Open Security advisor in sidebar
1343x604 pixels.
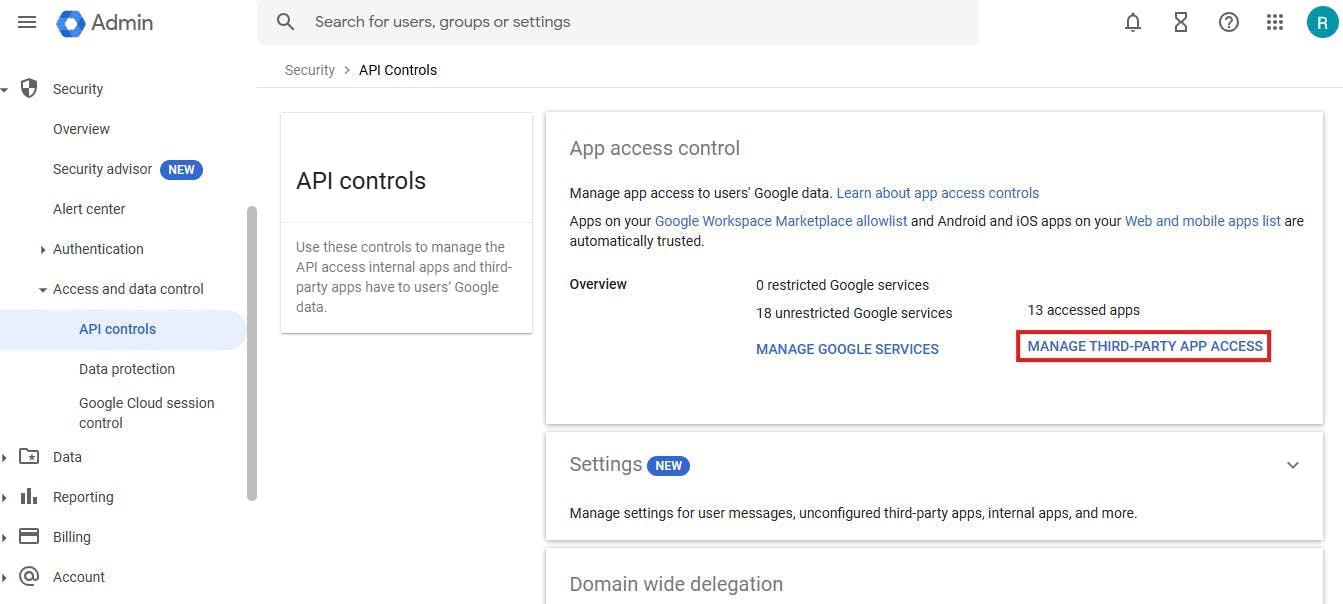coord(102,169)
